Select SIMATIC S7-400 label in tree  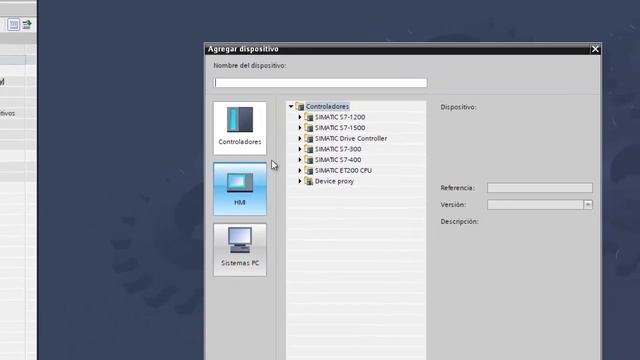(x=338, y=160)
